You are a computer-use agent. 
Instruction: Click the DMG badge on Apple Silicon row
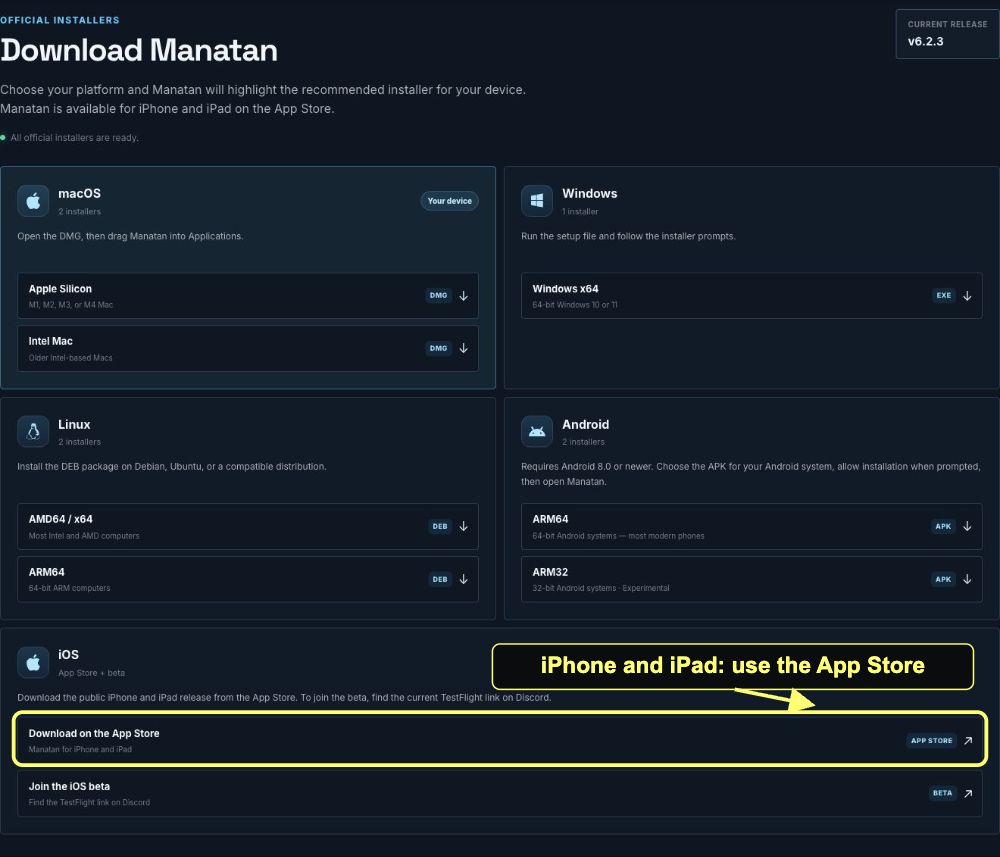(438, 295)
